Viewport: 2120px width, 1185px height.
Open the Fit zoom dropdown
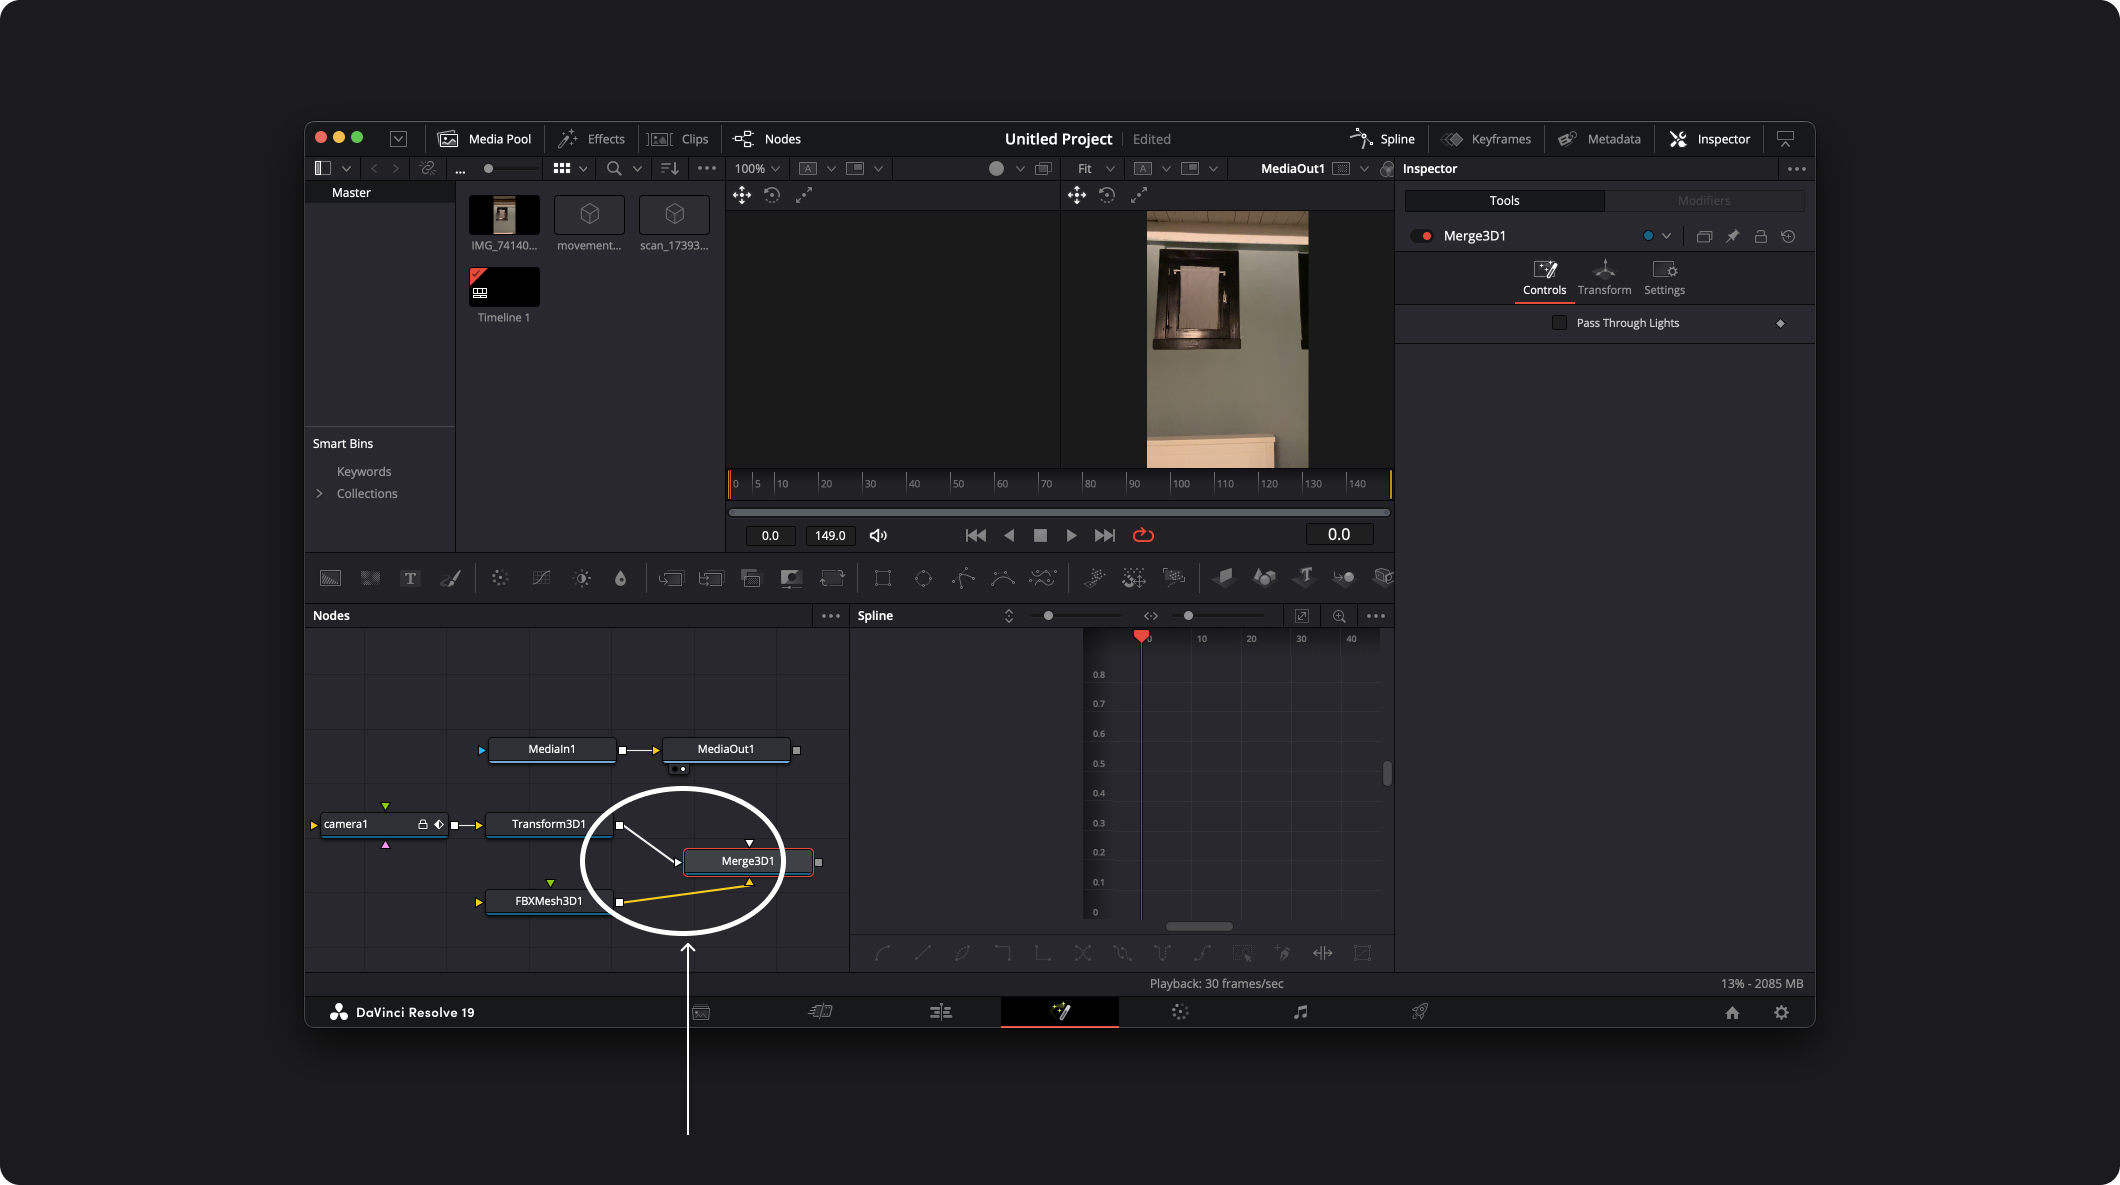[1095, 169]
